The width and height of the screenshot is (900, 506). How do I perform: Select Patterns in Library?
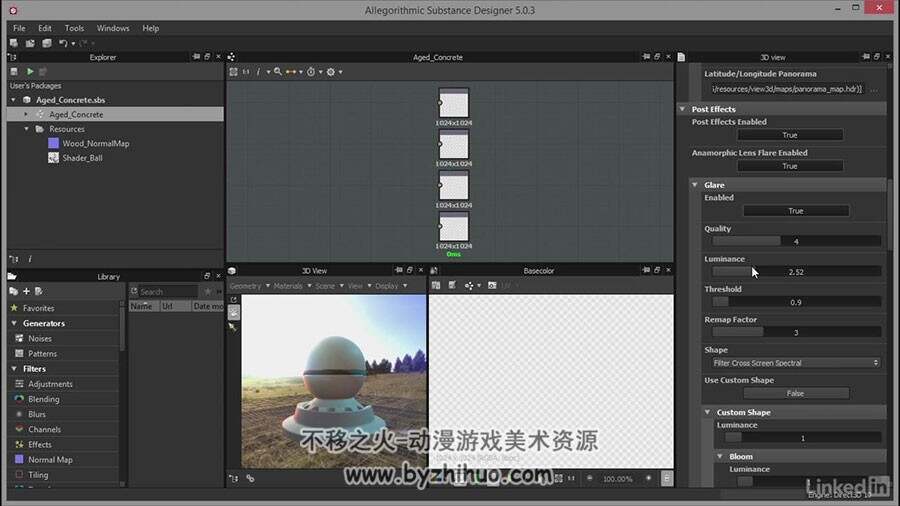[42, 354]
